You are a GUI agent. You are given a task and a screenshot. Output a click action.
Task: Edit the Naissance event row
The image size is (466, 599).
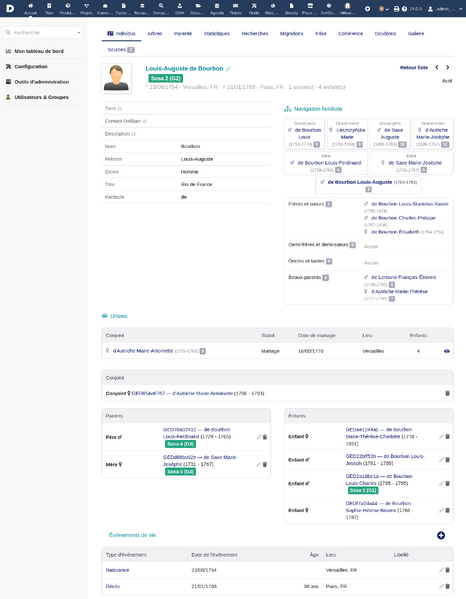click(x=441, y=570)
